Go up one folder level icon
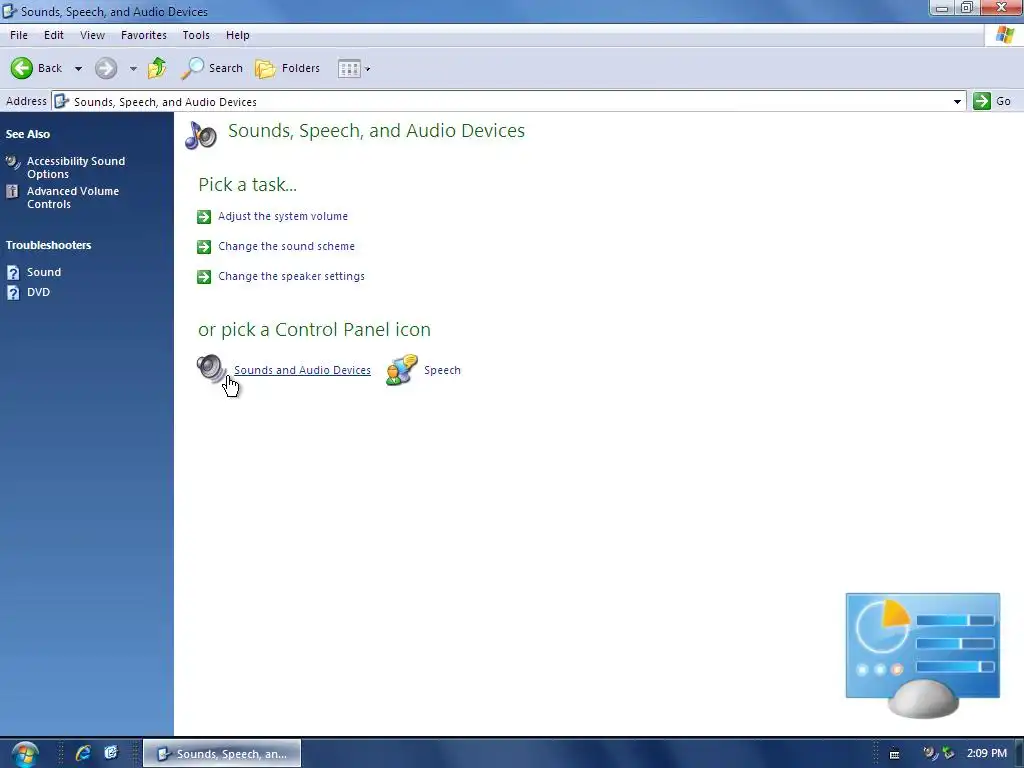 (157, 68)
